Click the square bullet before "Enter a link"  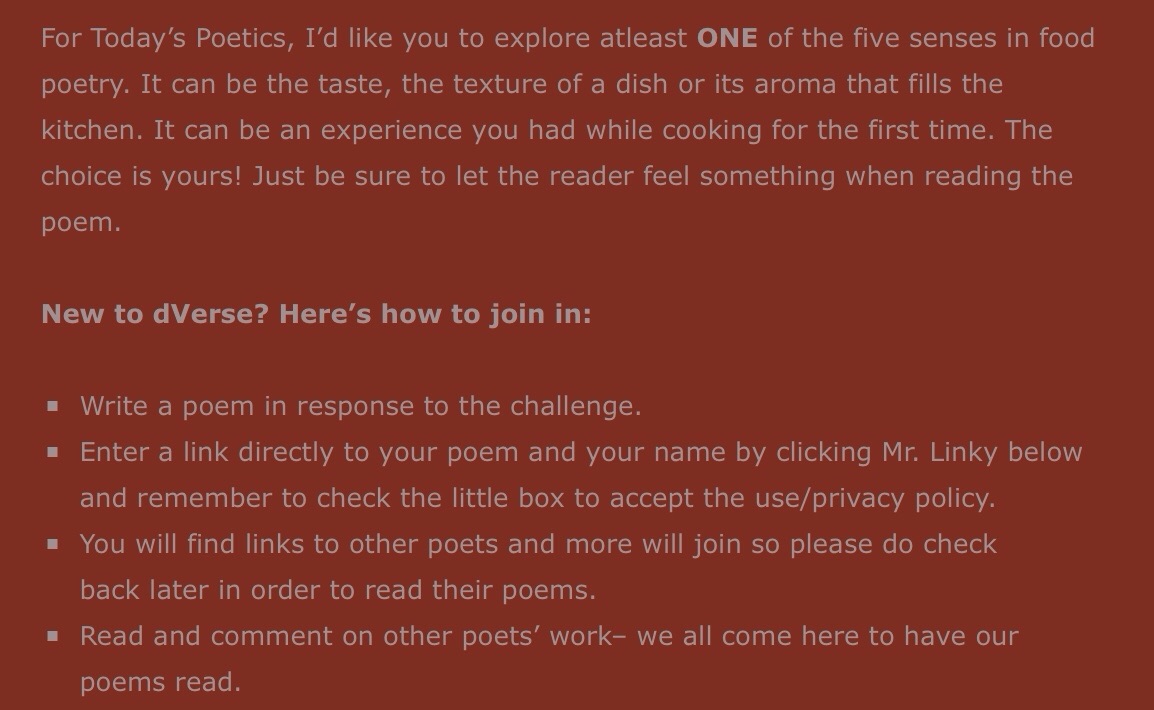pyautogui.click(x=52, y=452)
